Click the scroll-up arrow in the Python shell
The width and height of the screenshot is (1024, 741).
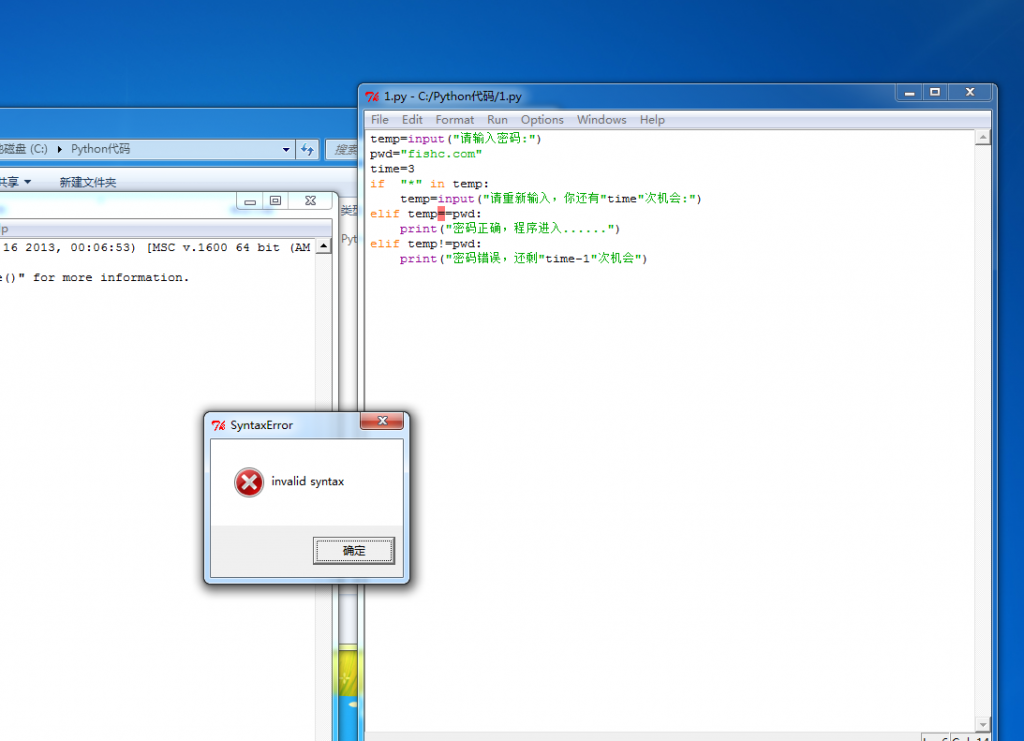(323, 248)
